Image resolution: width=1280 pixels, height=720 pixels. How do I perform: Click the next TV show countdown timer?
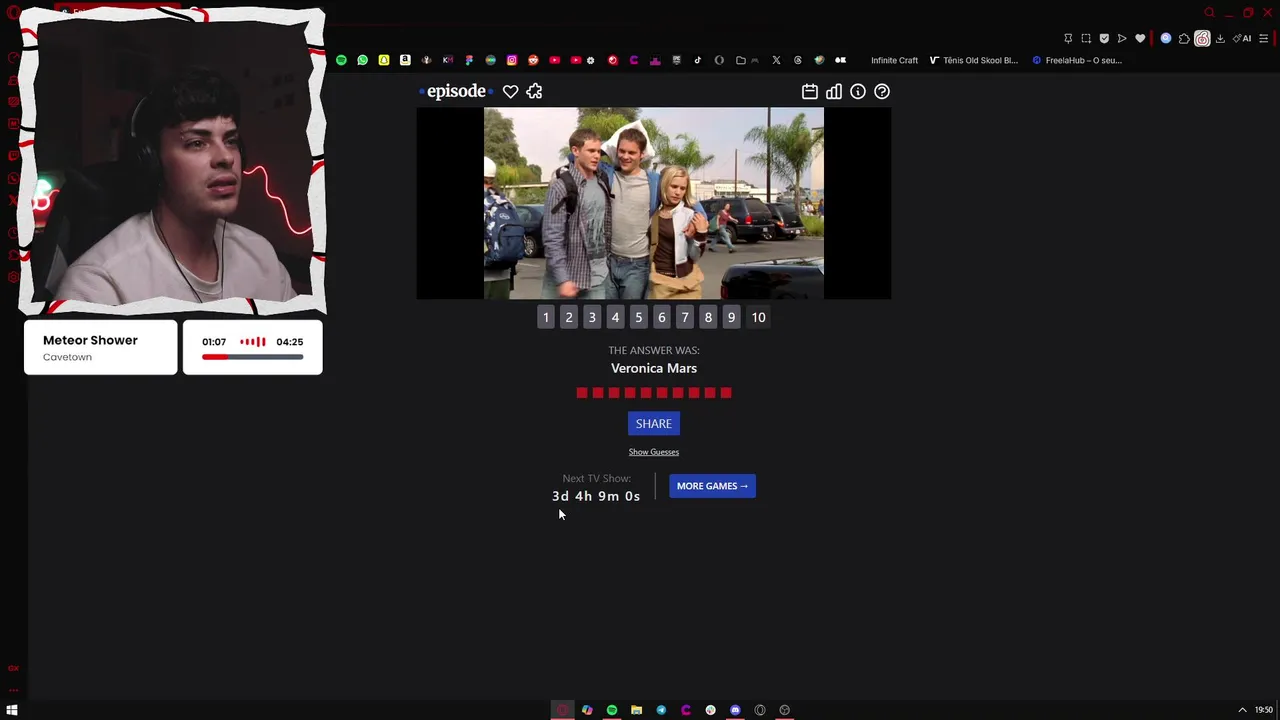(x=596, y=496)
